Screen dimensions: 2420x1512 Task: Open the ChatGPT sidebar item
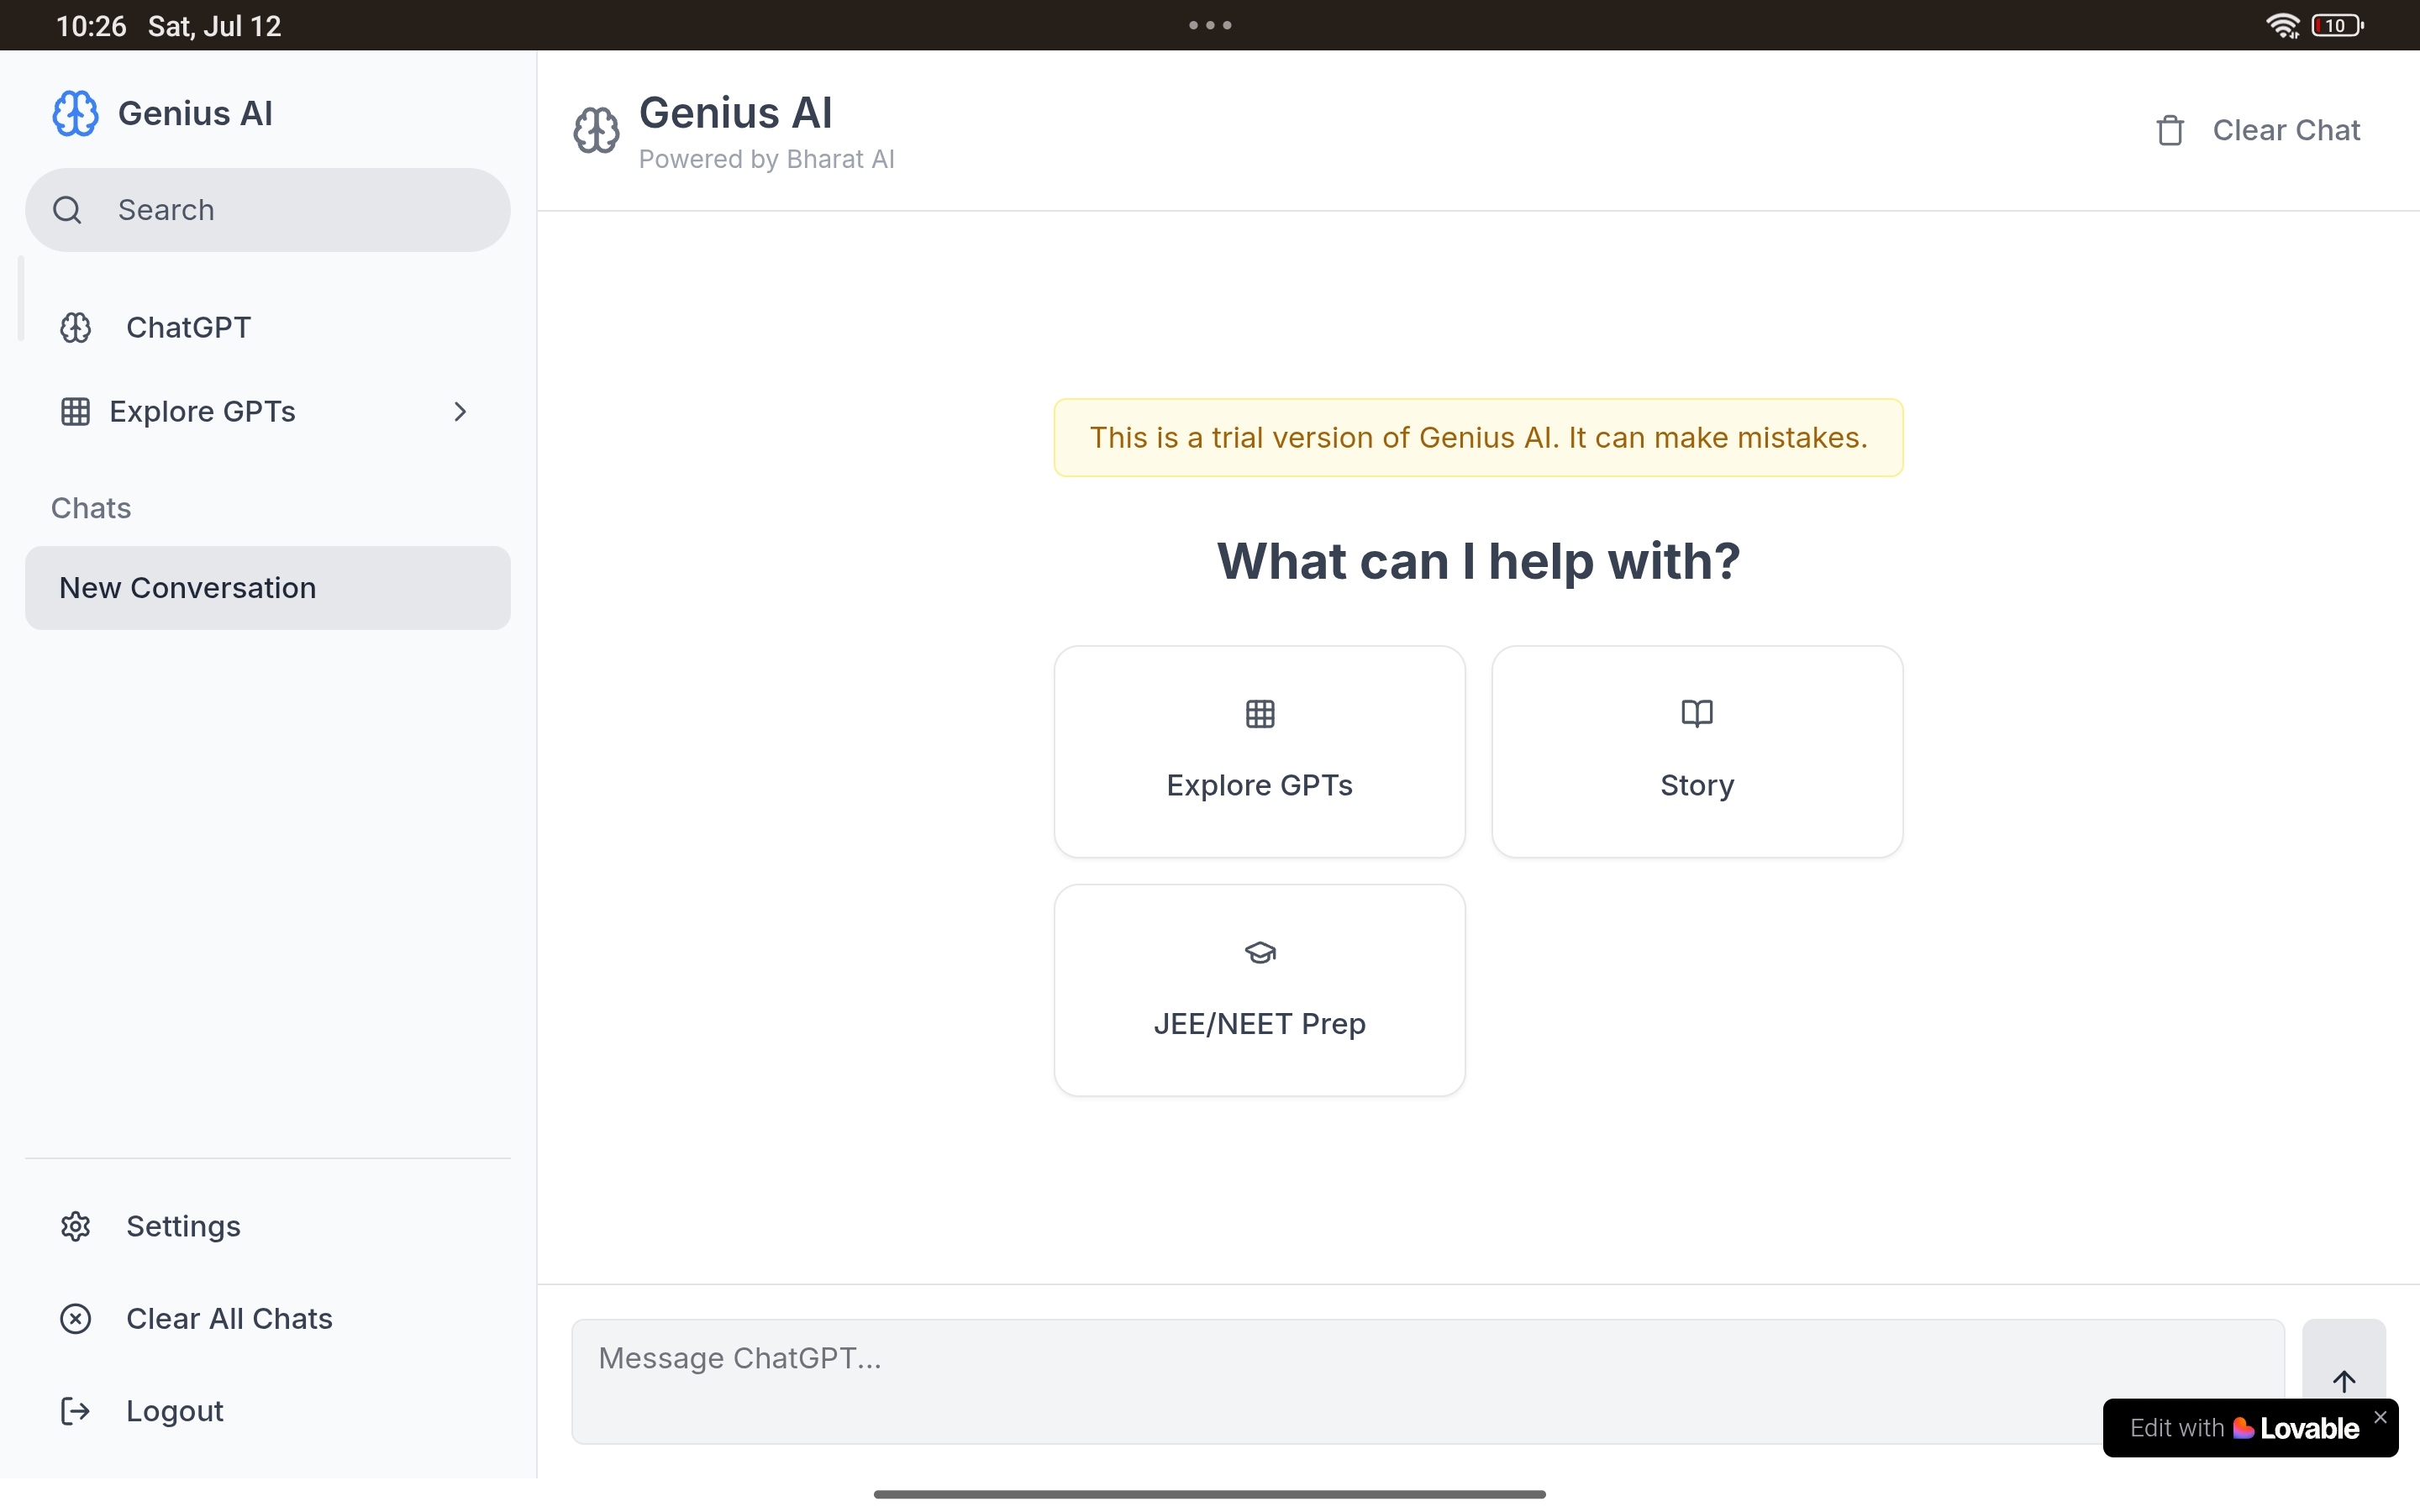[188, 328]
